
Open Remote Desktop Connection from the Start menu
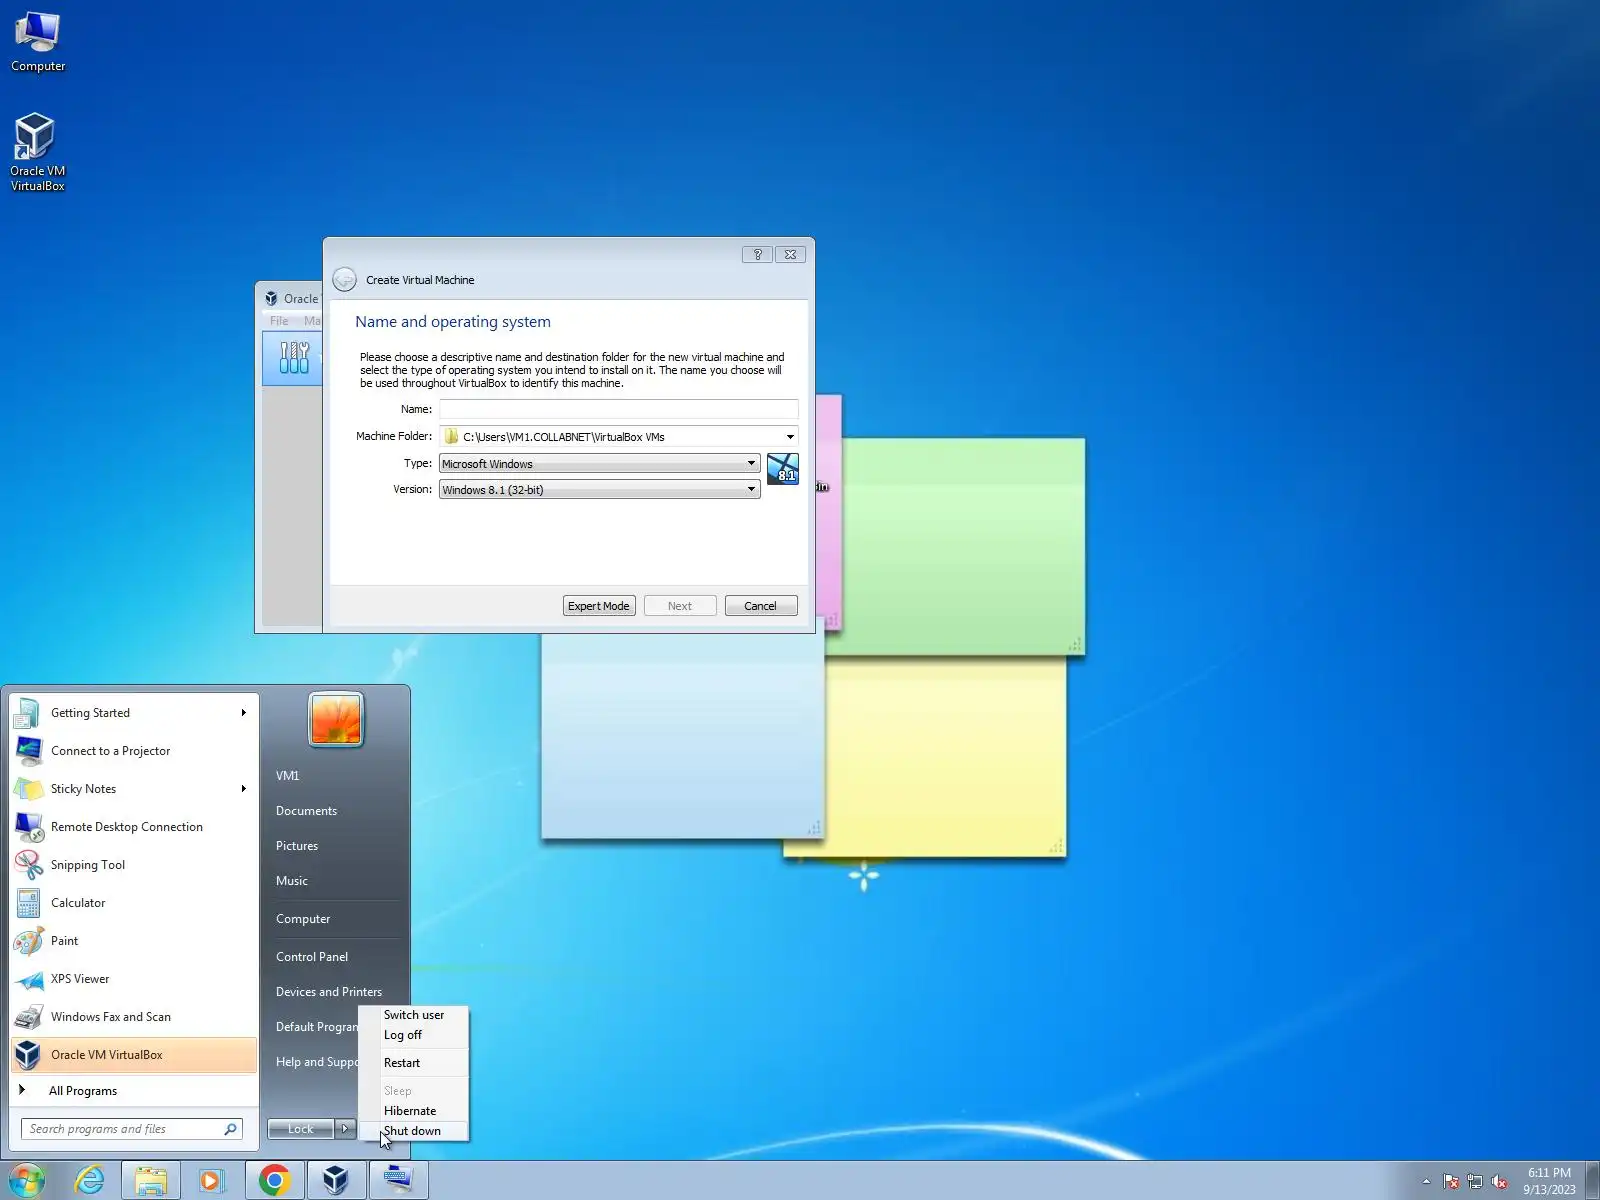pos(134,827)
